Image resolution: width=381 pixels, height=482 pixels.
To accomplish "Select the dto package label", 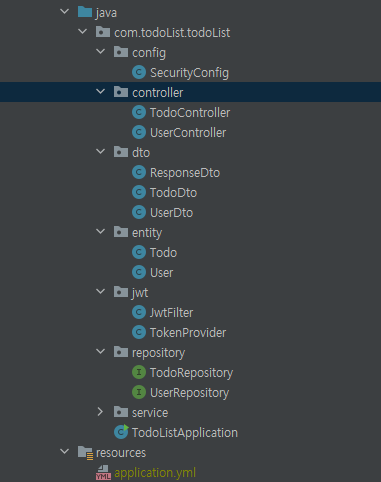I will point(141,153).
